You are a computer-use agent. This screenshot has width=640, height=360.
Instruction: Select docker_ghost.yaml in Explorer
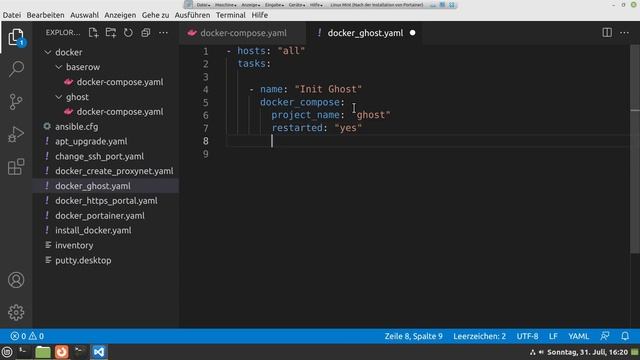93,186
